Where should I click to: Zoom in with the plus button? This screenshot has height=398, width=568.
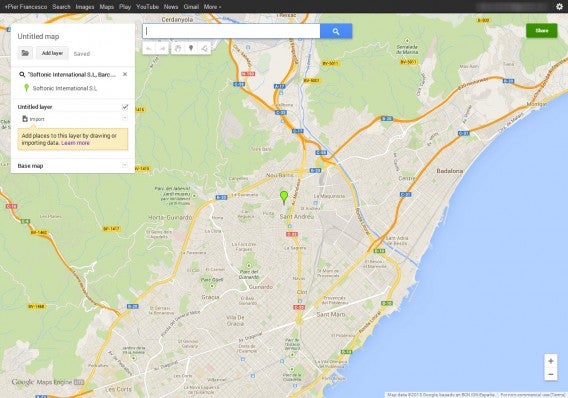click(551, 361)
